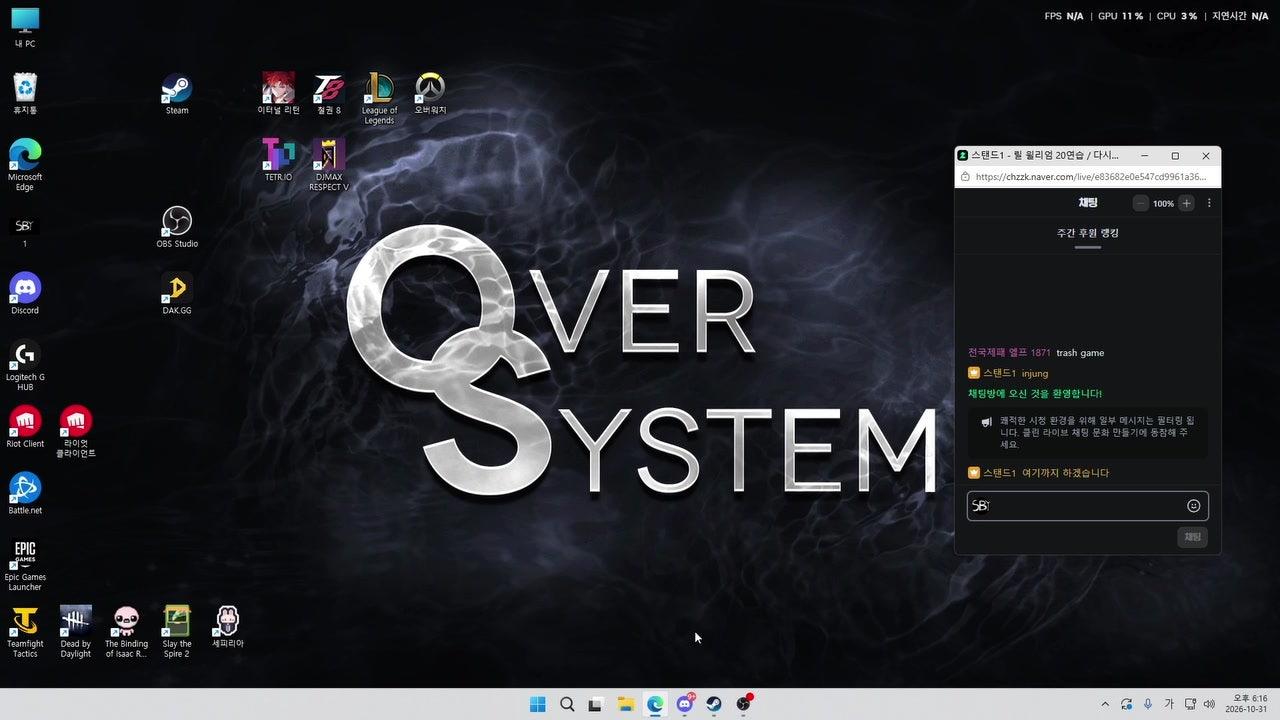The image size is (1280, 720).
Task: Switch to Discord on the taskbar
Action: (685, 704)
